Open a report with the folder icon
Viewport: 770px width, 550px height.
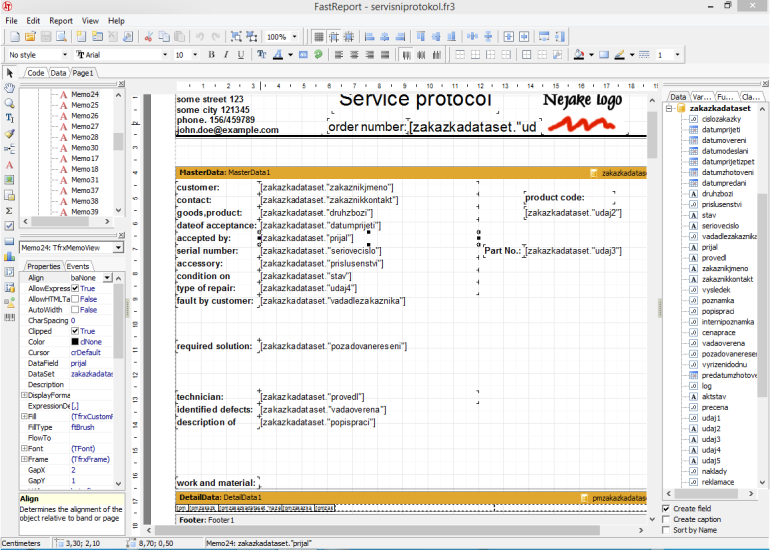click(x=30, y=37)
